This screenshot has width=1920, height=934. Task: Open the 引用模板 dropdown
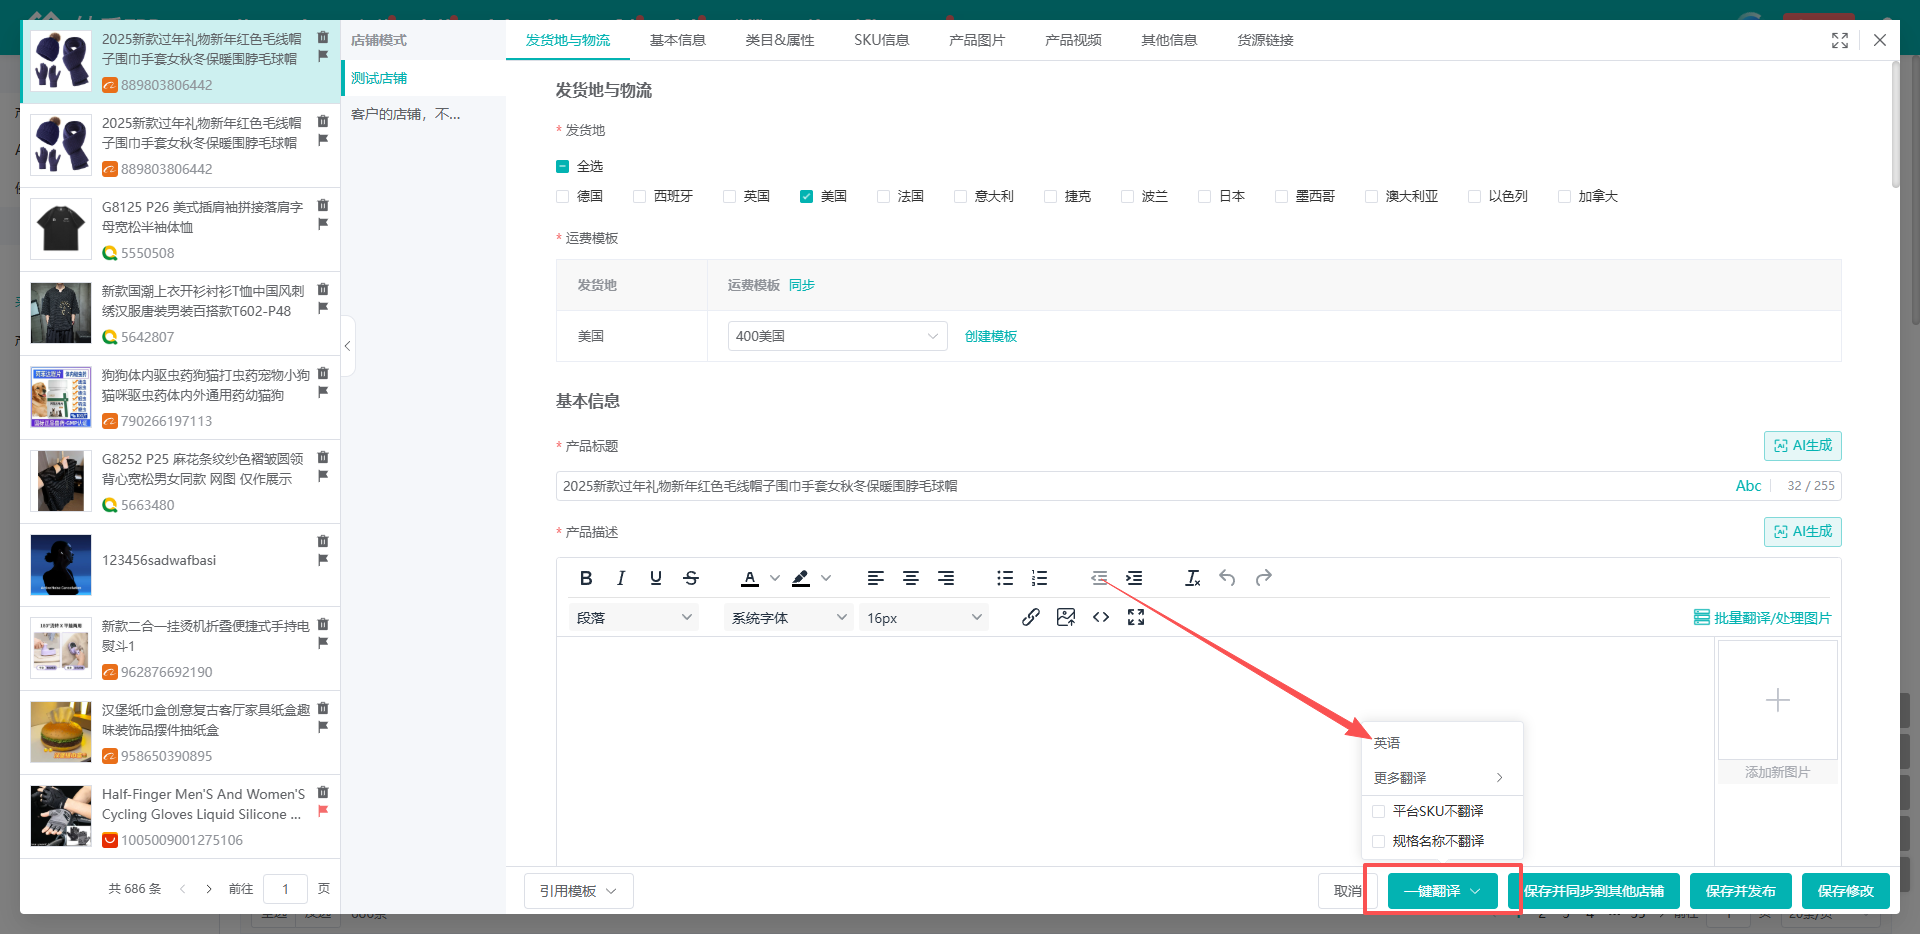(579, 891)
